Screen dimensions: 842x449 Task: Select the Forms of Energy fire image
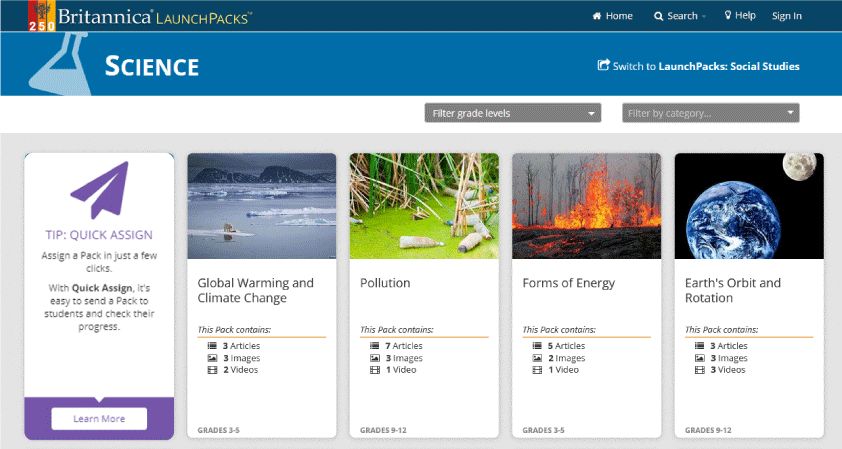pos(586,206)
